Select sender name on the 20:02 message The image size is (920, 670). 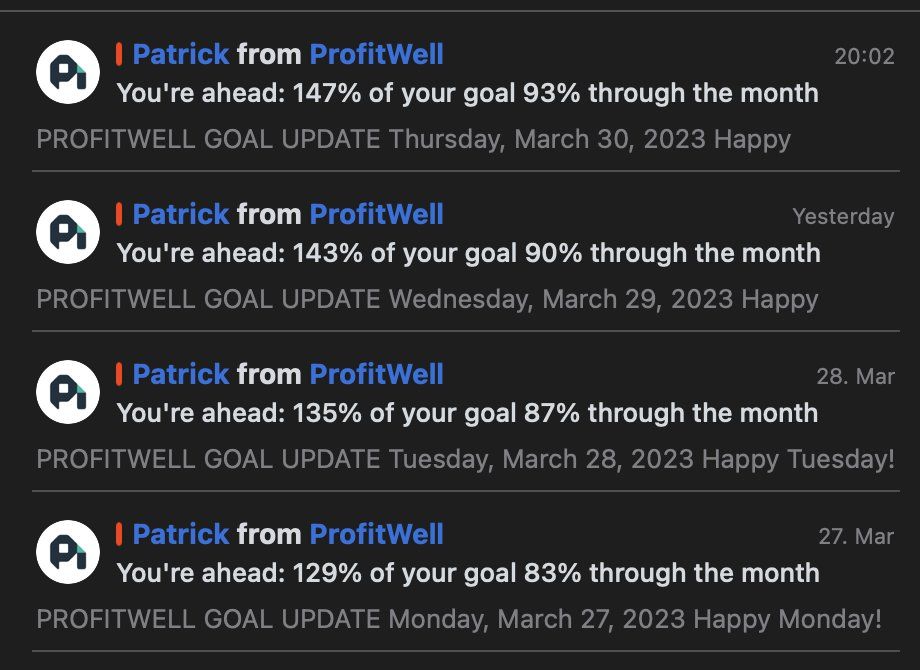(288, 54)
